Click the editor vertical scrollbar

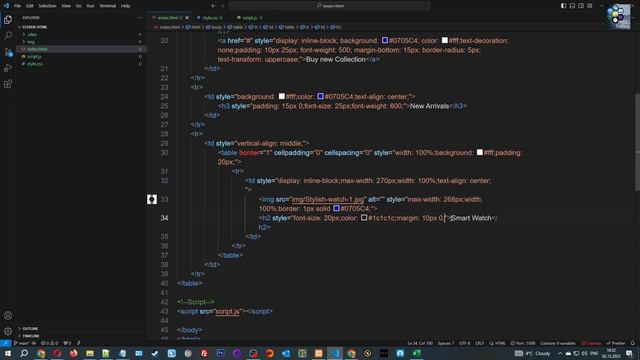pos(637,142)
